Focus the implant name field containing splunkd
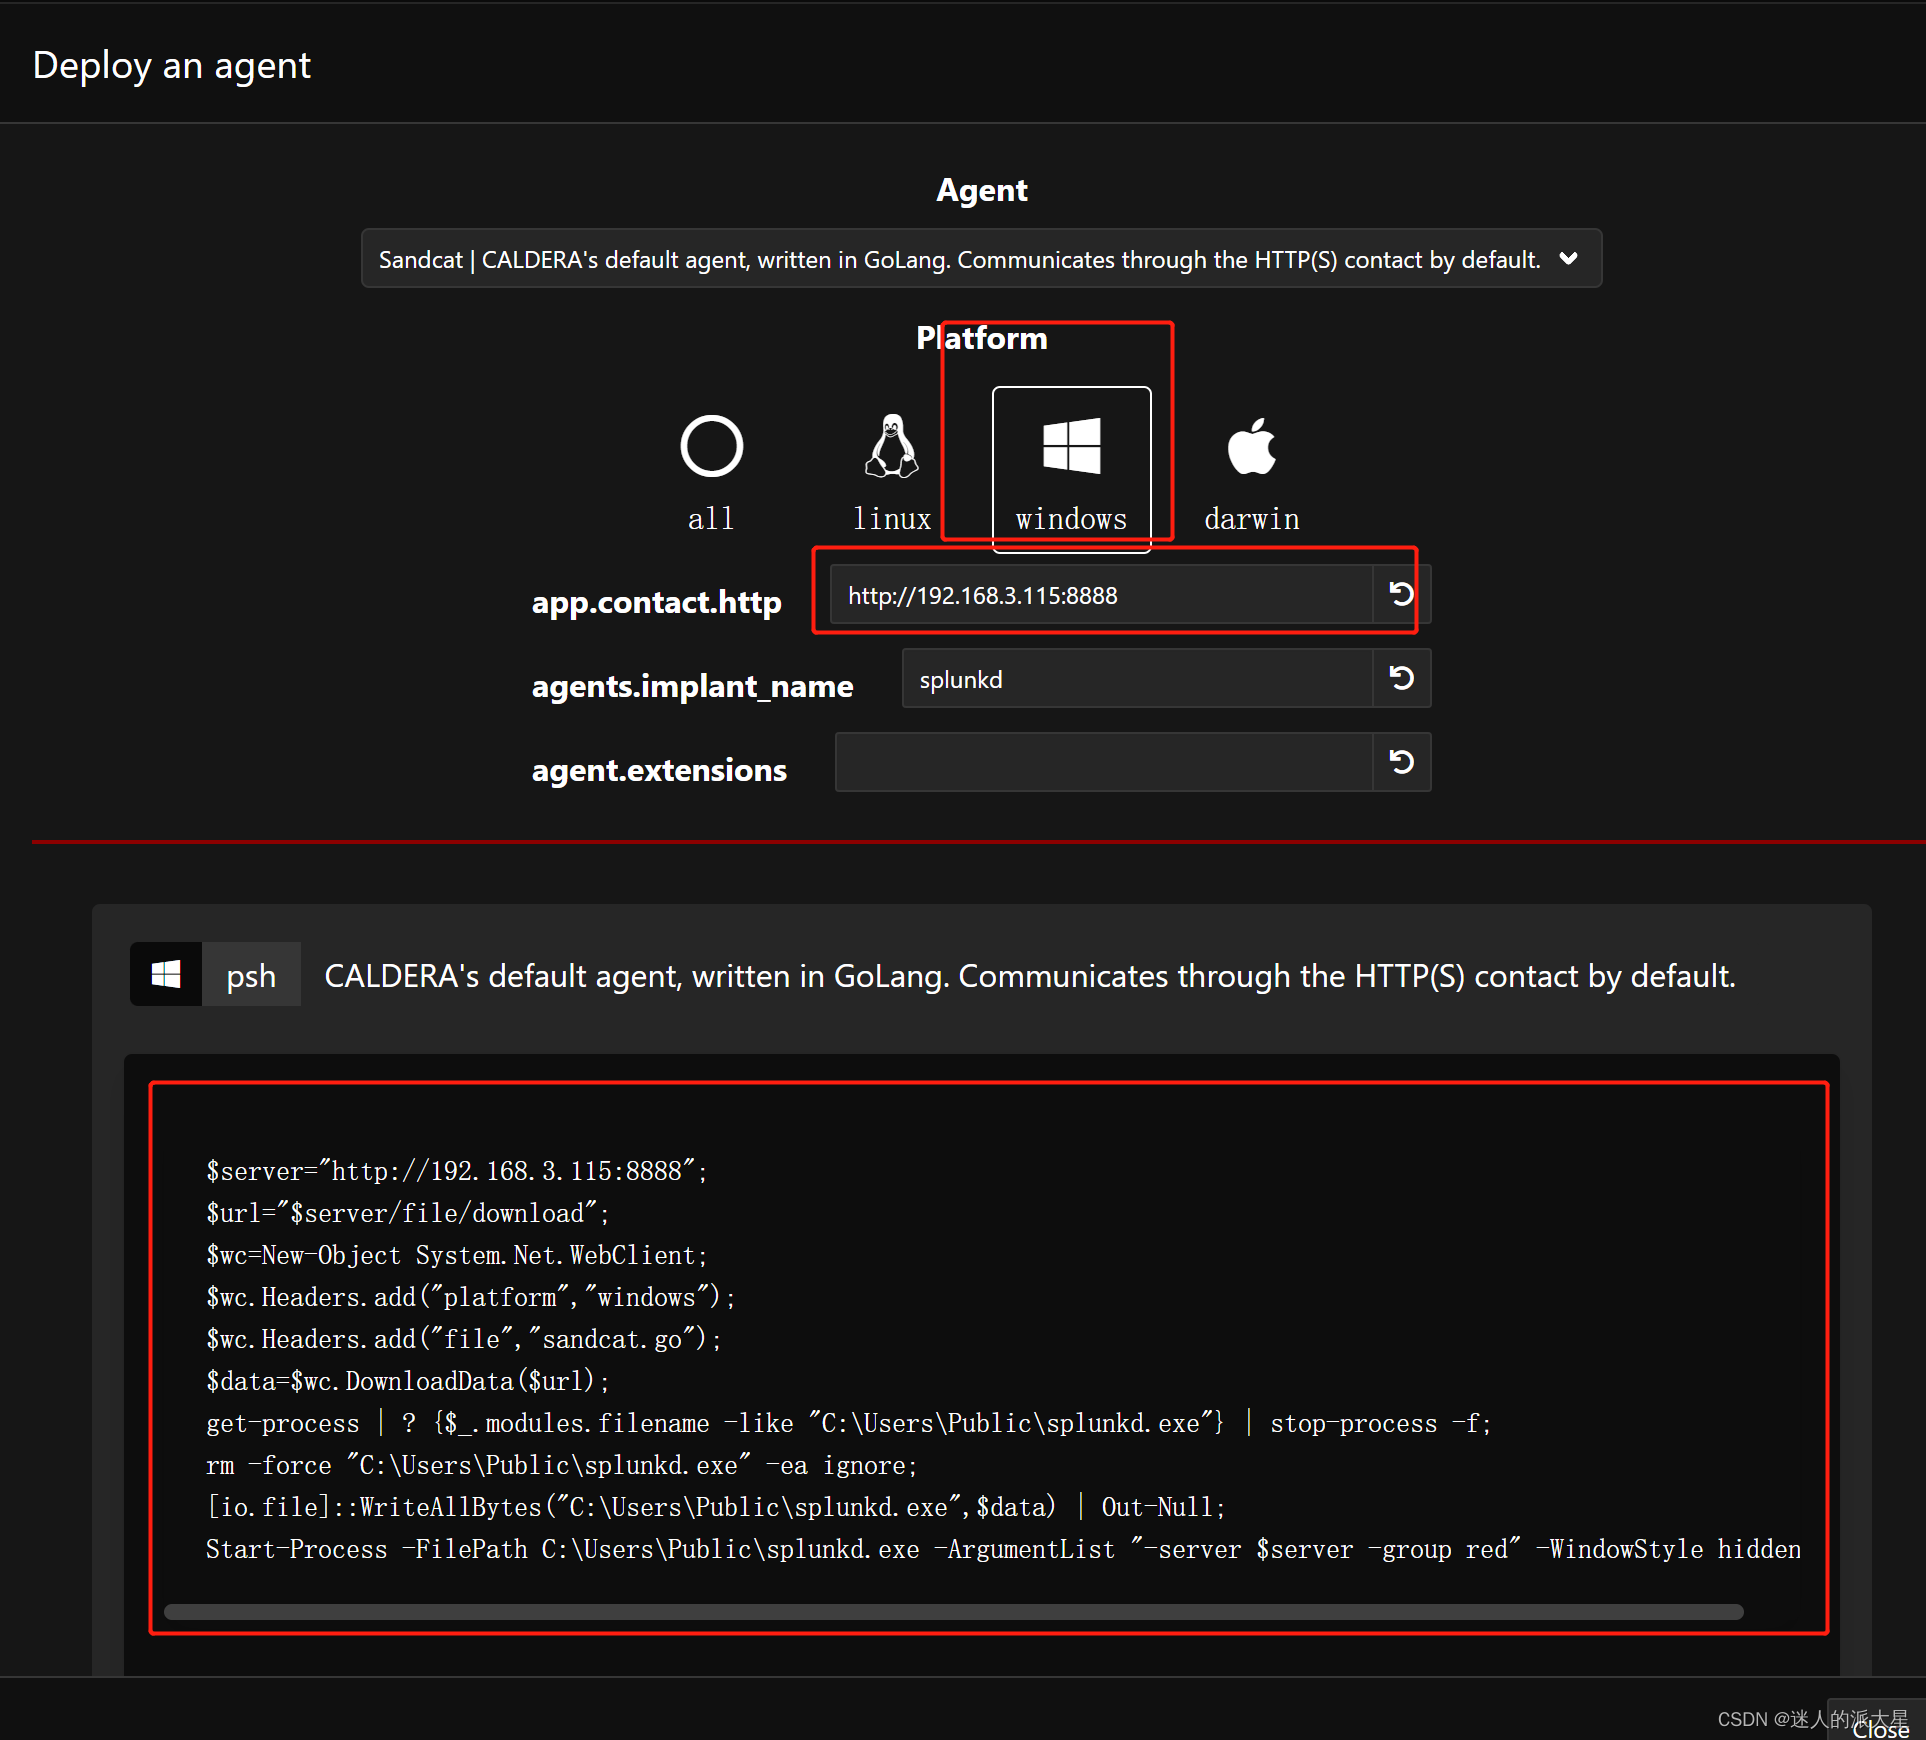Image resolution: width=1926 pixels, height=1740 pixels. tap(1136, 679)
